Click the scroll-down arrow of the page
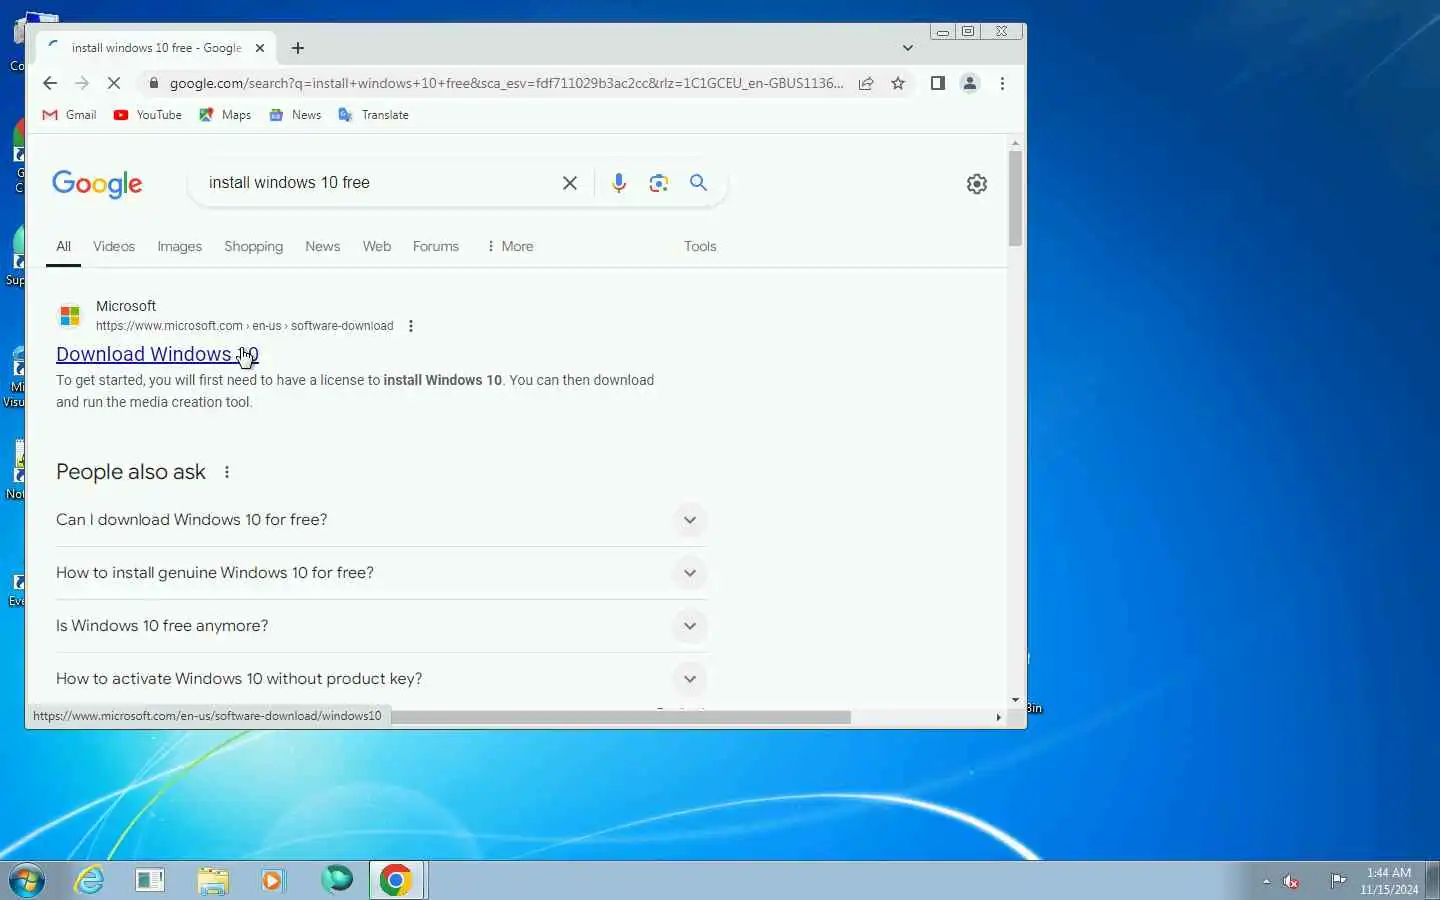 [1015, 700]
